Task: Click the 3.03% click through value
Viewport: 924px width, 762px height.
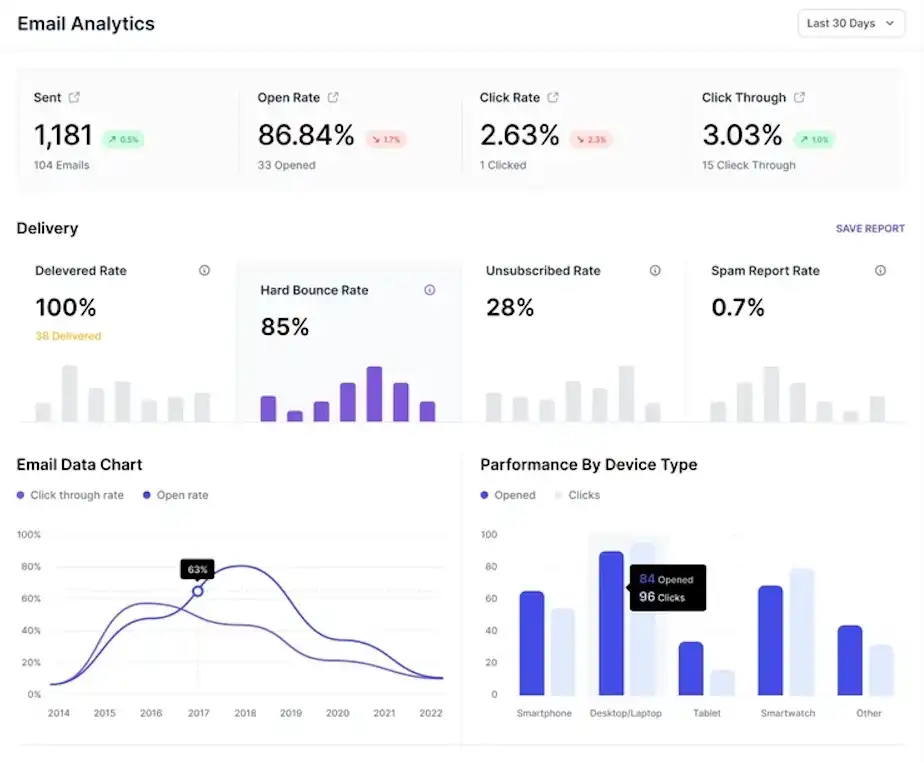Action: 742,135
